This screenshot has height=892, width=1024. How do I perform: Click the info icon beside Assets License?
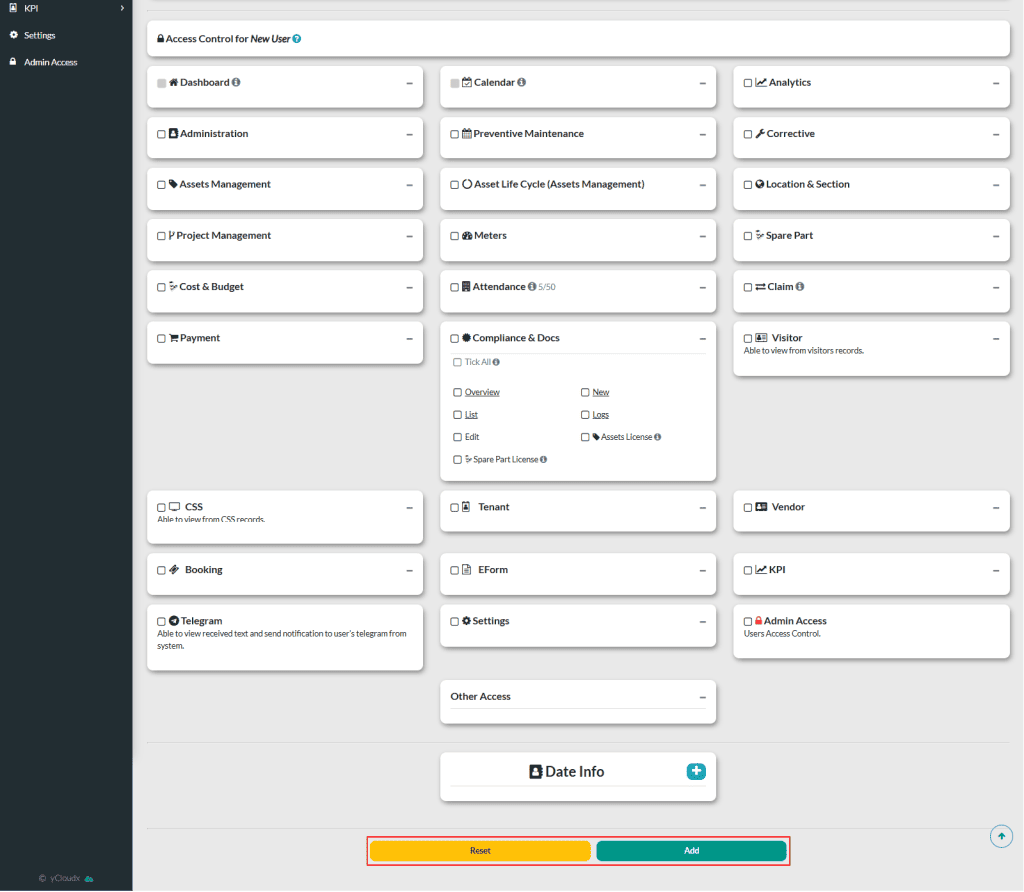[658, 437]
